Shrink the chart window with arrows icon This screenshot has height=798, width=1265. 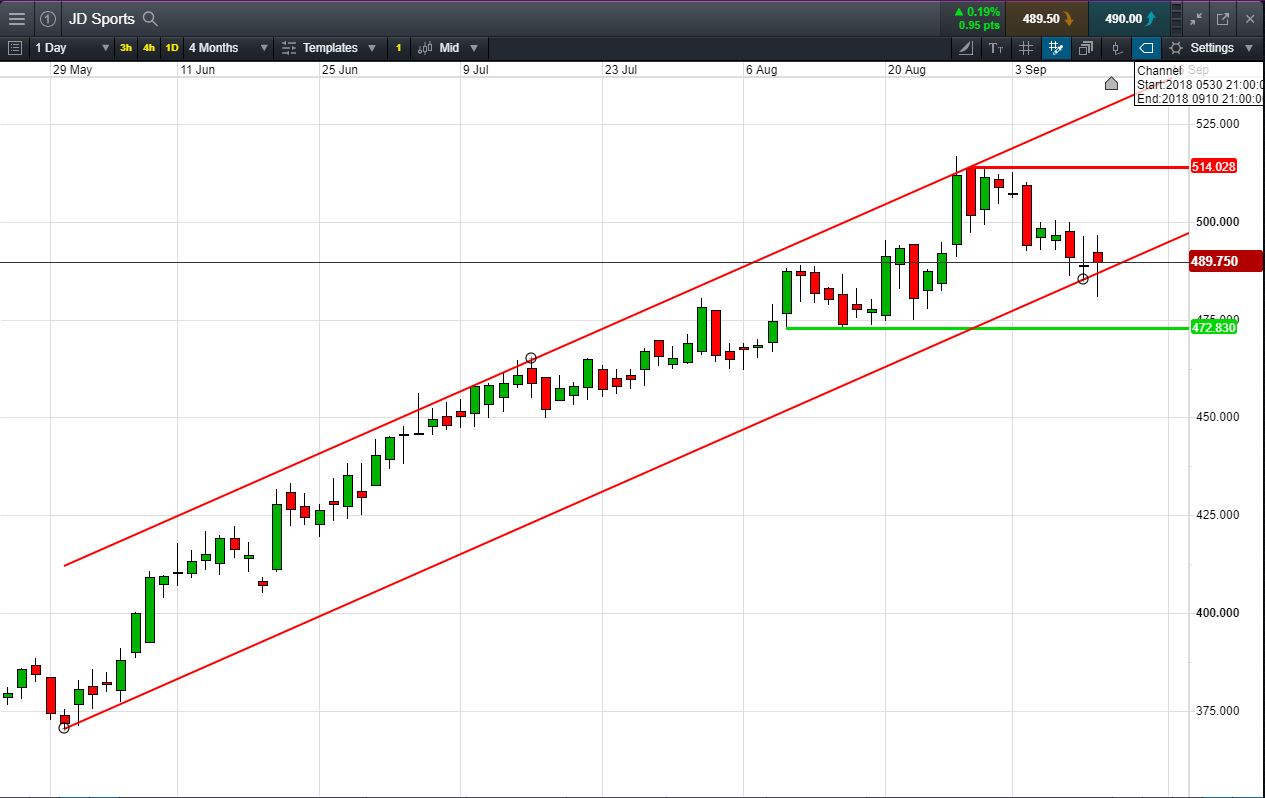(x=1195, y=18)
